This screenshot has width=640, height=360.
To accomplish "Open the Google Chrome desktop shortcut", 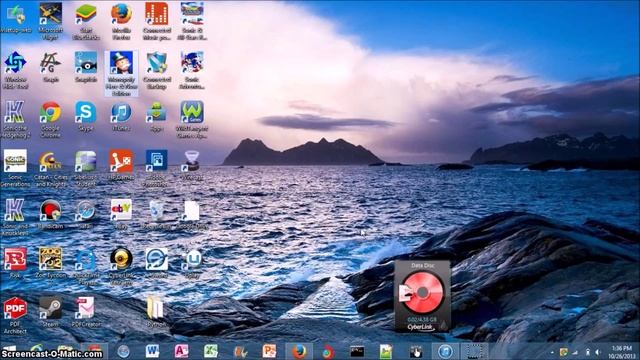I will coord(51,119).
